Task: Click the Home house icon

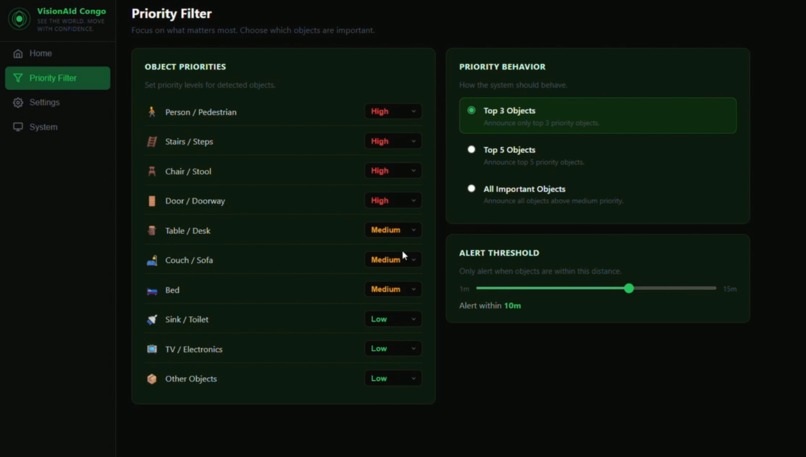Action: 18,53
